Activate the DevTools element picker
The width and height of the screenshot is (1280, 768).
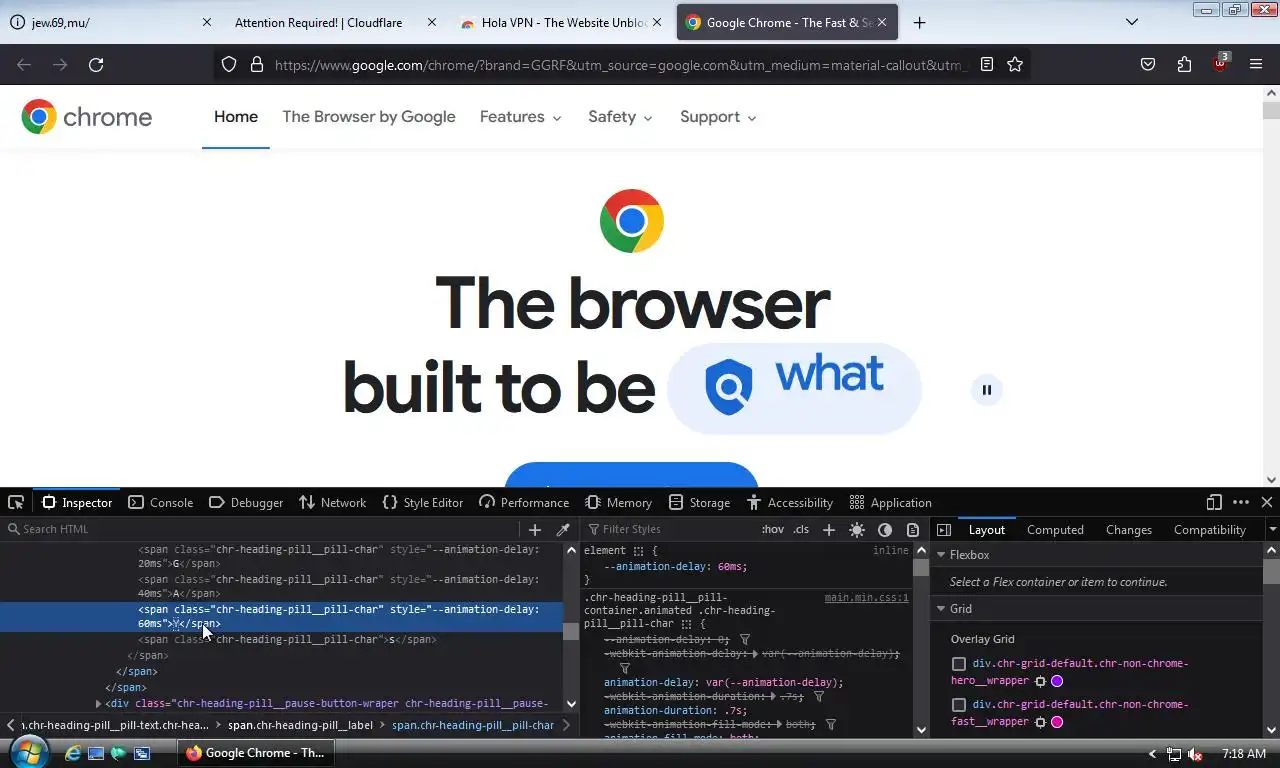point(16,502)
